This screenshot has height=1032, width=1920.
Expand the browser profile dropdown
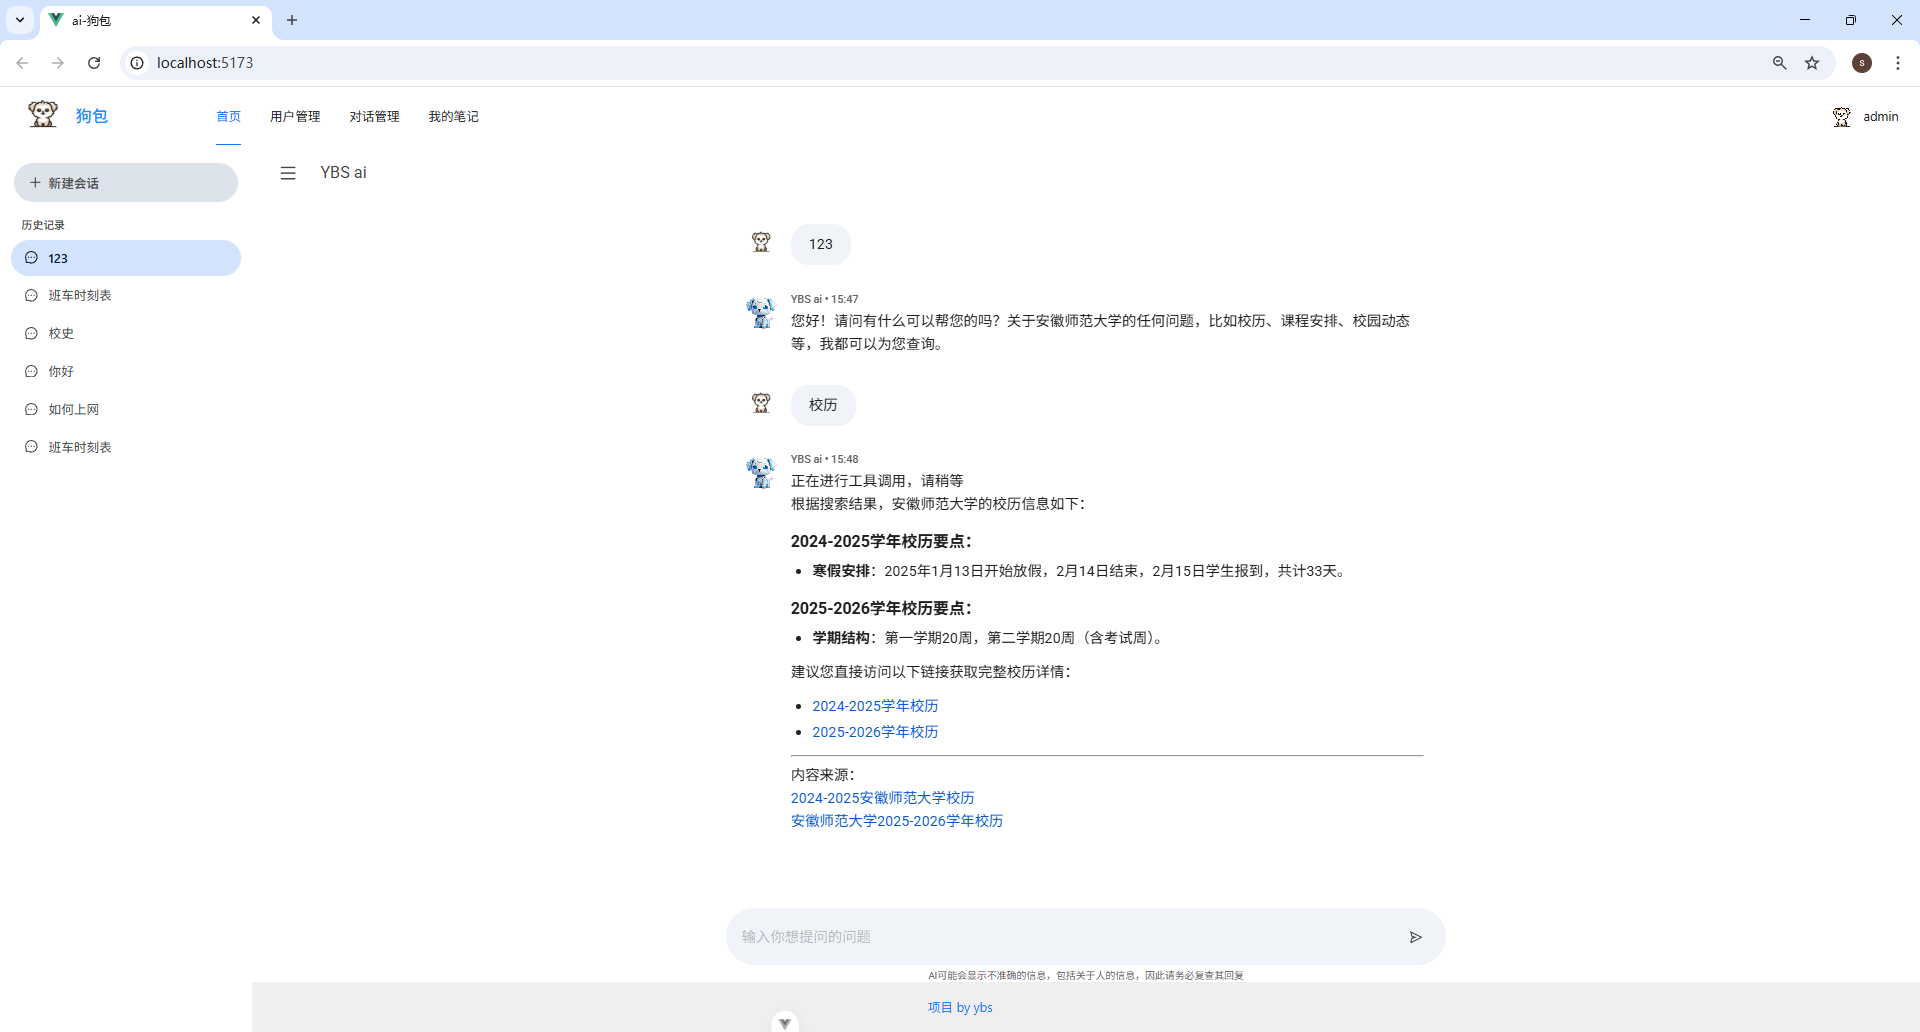(x=1862, y=62)
